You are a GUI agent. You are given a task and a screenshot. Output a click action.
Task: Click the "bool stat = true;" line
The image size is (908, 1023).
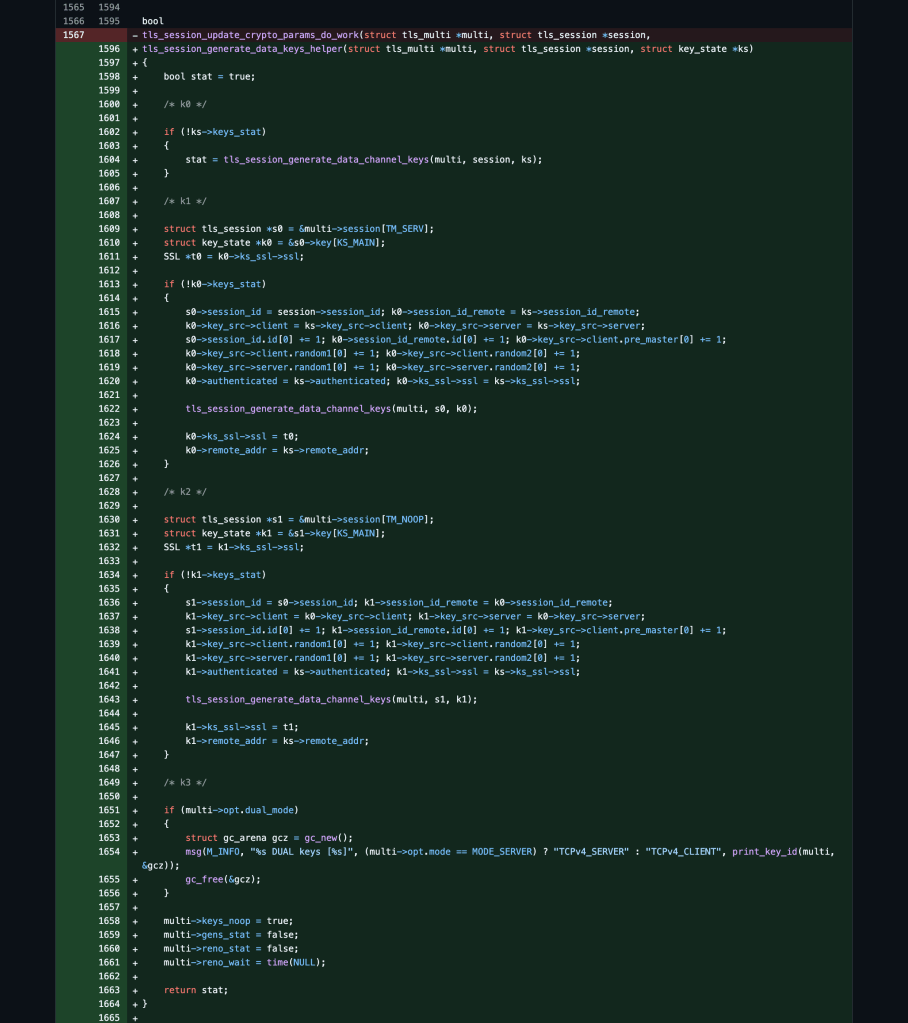tap(209, 76)
